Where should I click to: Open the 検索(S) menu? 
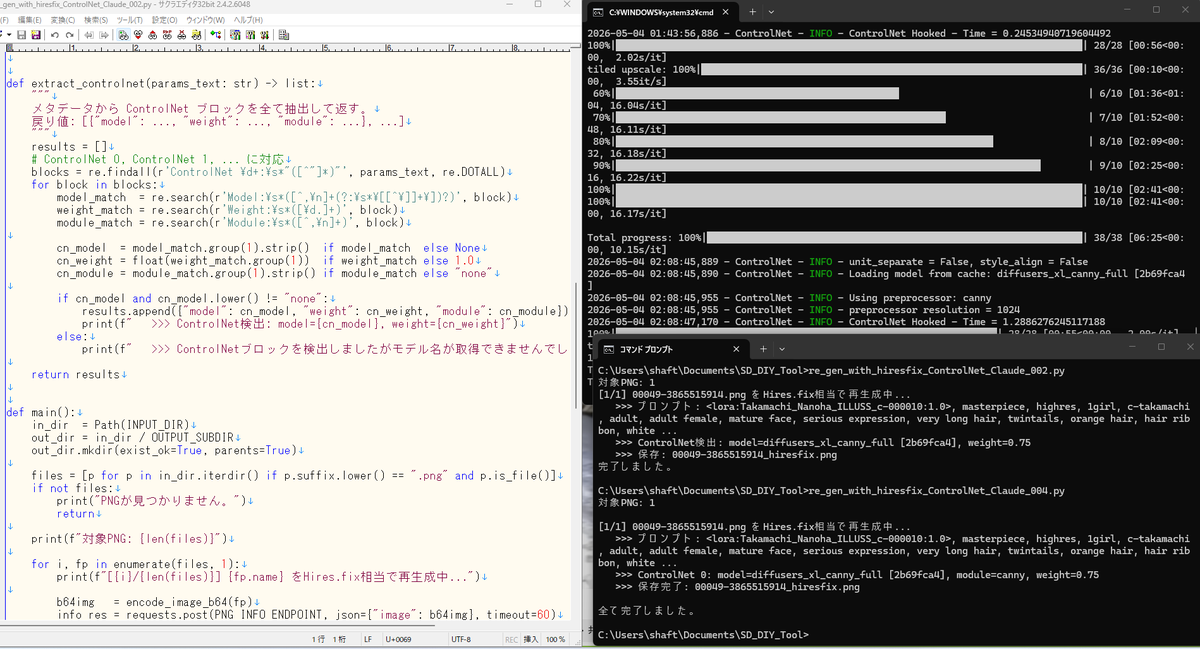tap(96, 19)
